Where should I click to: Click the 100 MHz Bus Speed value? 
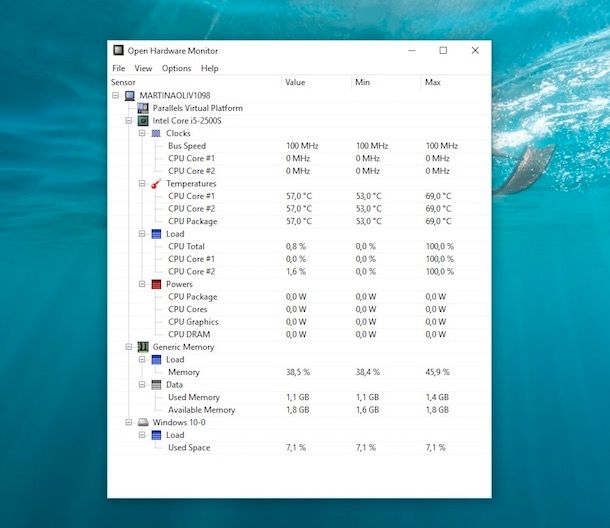[x=302, y=146]
